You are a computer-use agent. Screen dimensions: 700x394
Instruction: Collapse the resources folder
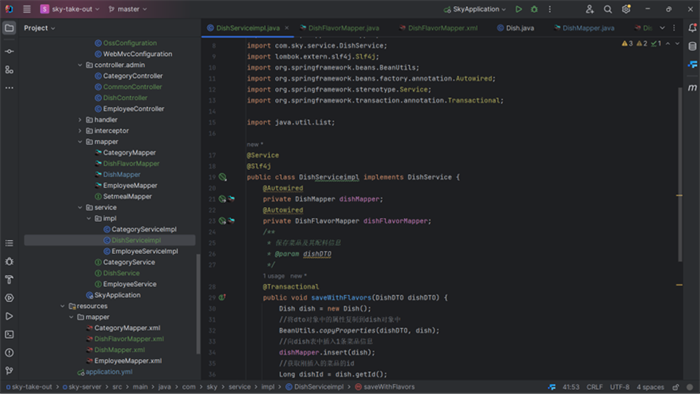62,306
